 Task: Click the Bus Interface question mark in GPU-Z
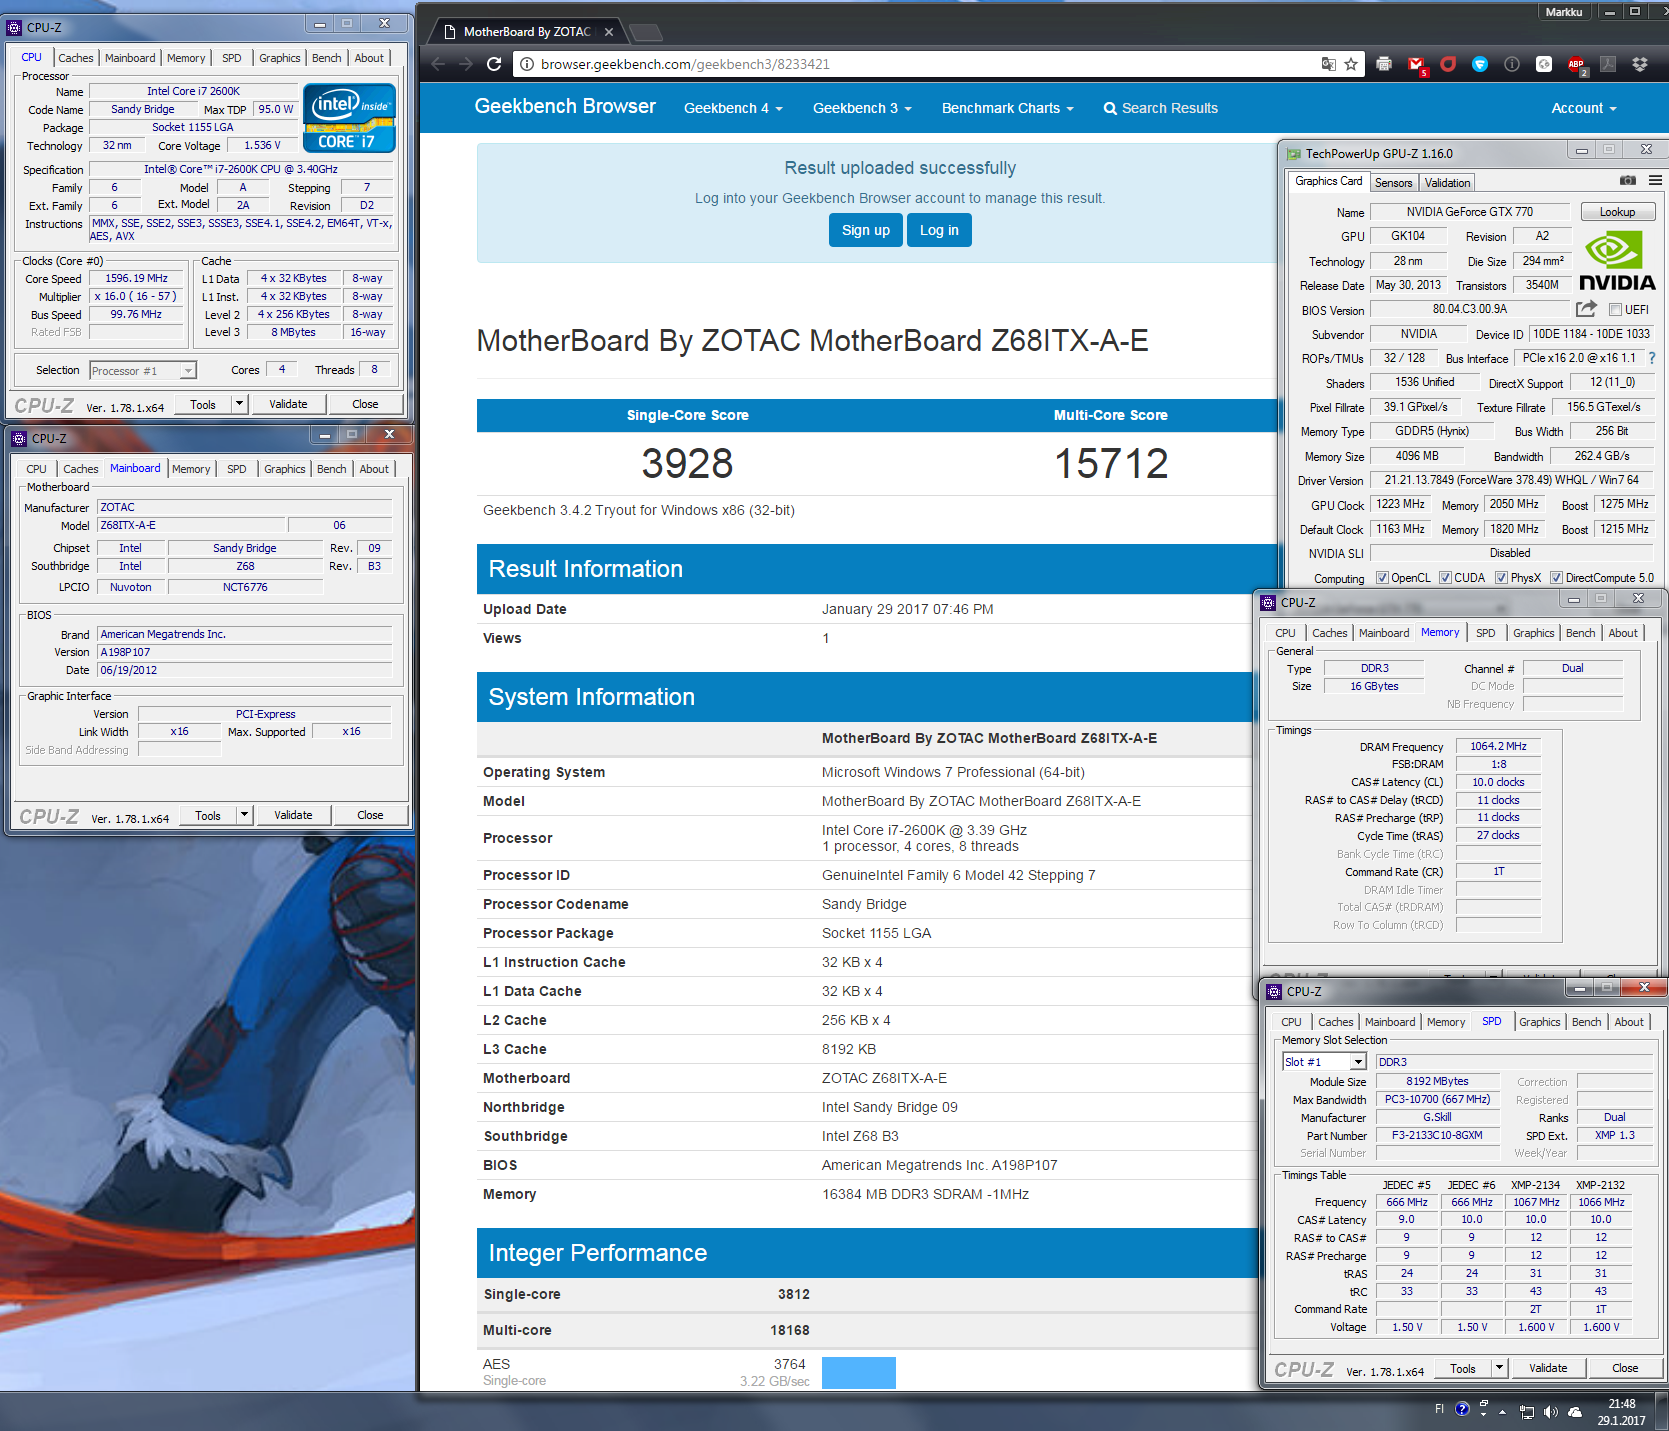[1651, 358]
